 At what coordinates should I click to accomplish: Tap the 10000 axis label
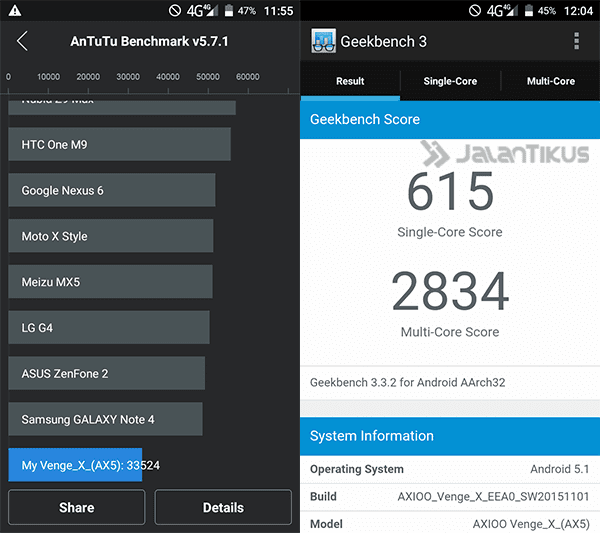coord(48,77)
